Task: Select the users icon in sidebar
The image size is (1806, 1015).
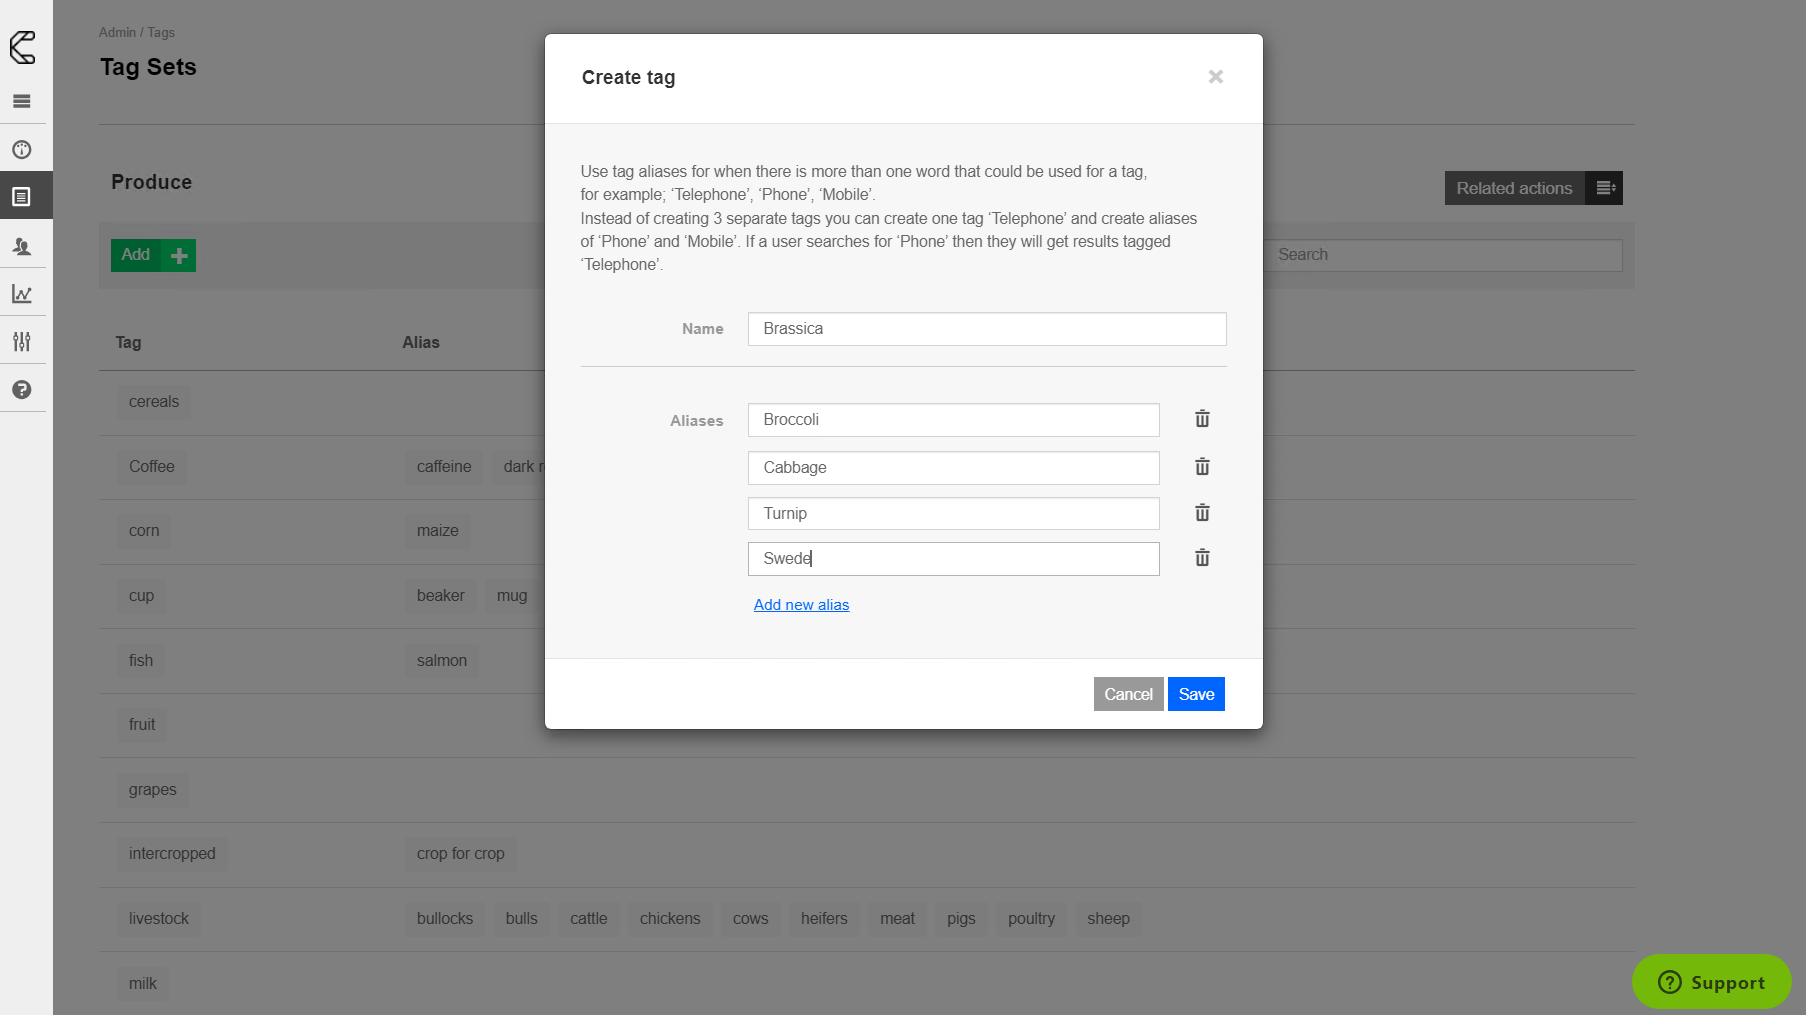Action: pos(22,246)
